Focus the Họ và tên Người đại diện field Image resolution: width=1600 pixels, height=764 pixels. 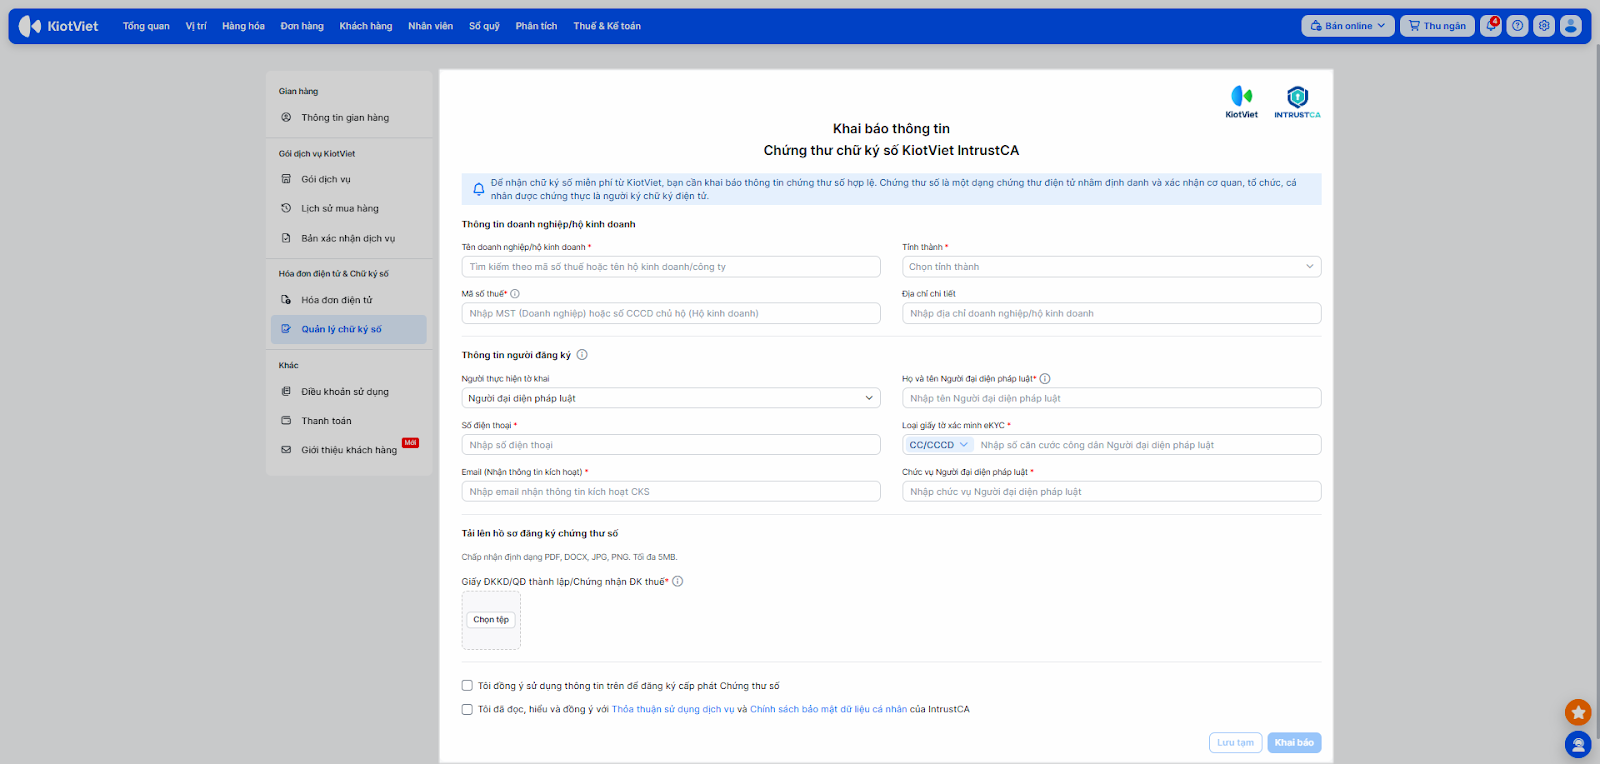[x=1111, y=398]
